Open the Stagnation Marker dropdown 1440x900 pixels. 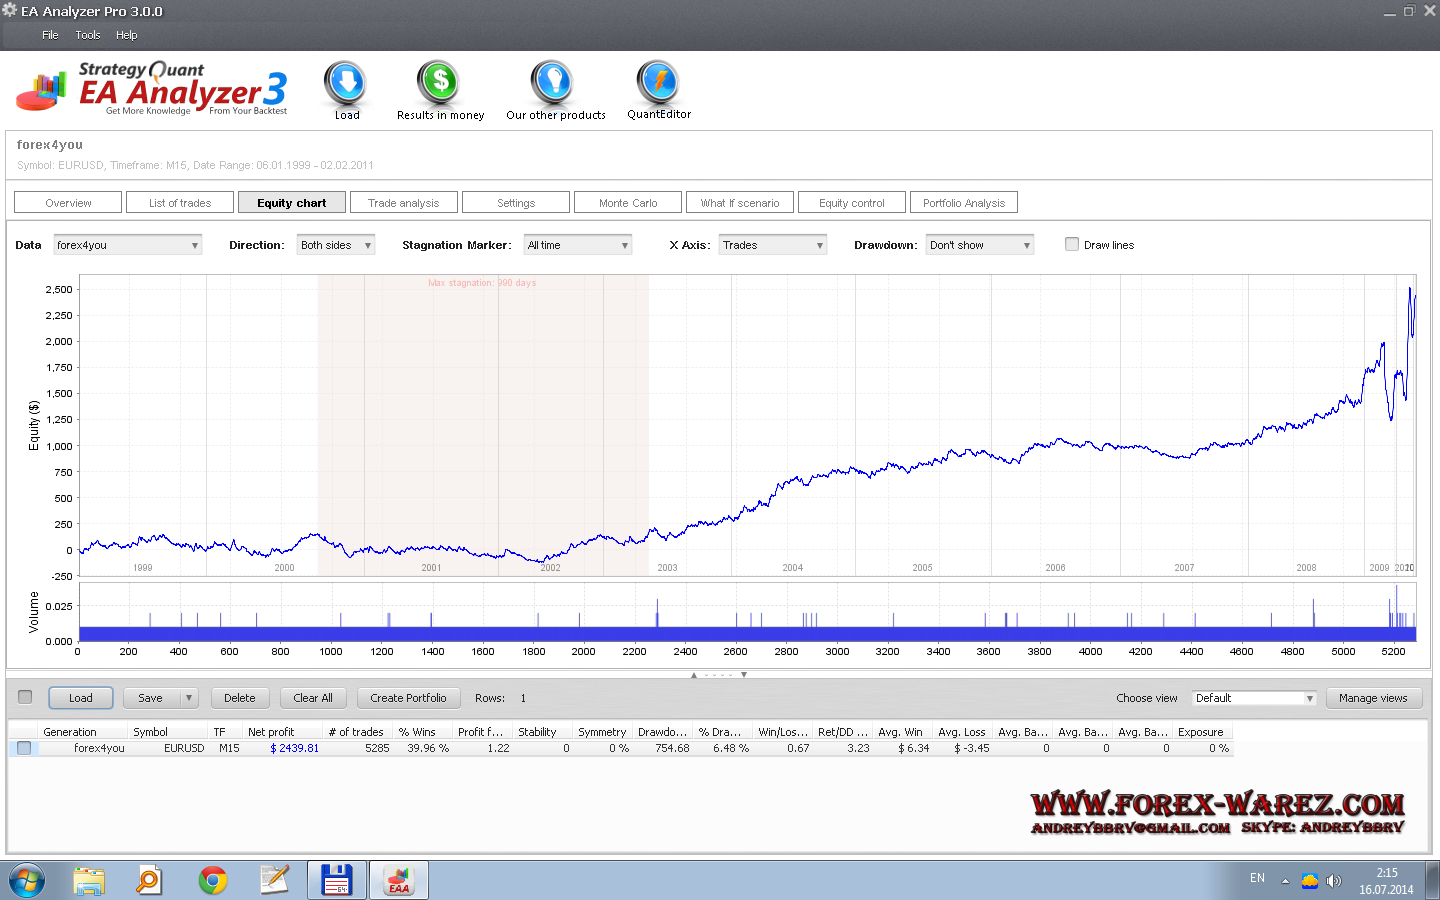point(578,245)
